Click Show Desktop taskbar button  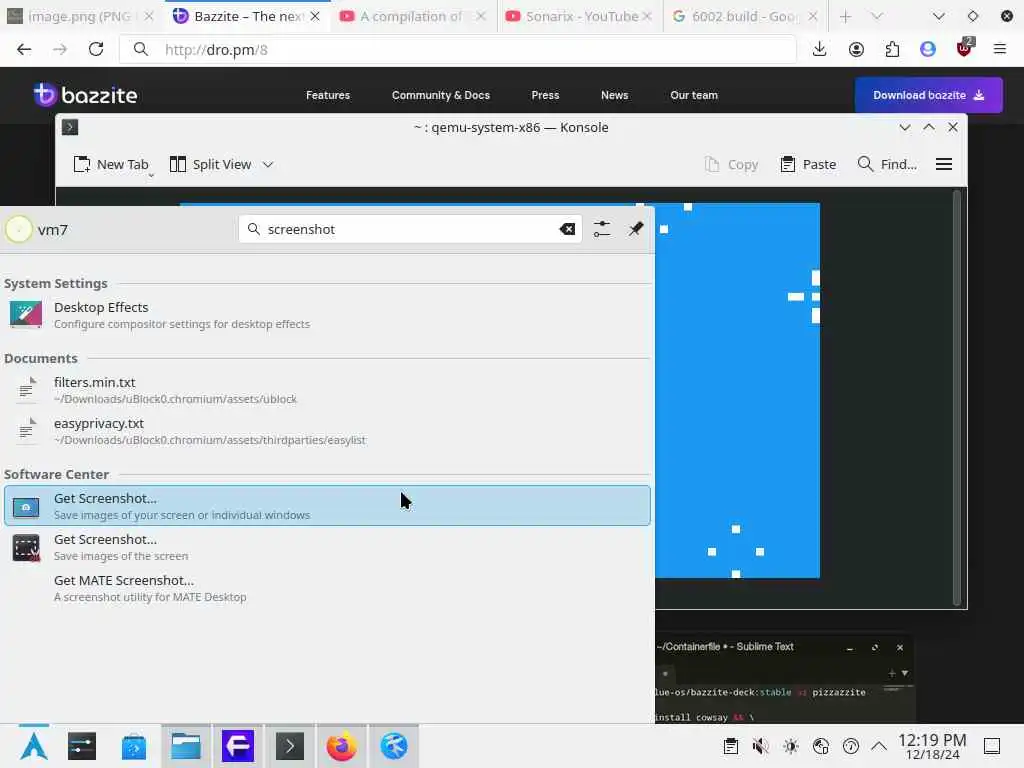tap(992, 746)
